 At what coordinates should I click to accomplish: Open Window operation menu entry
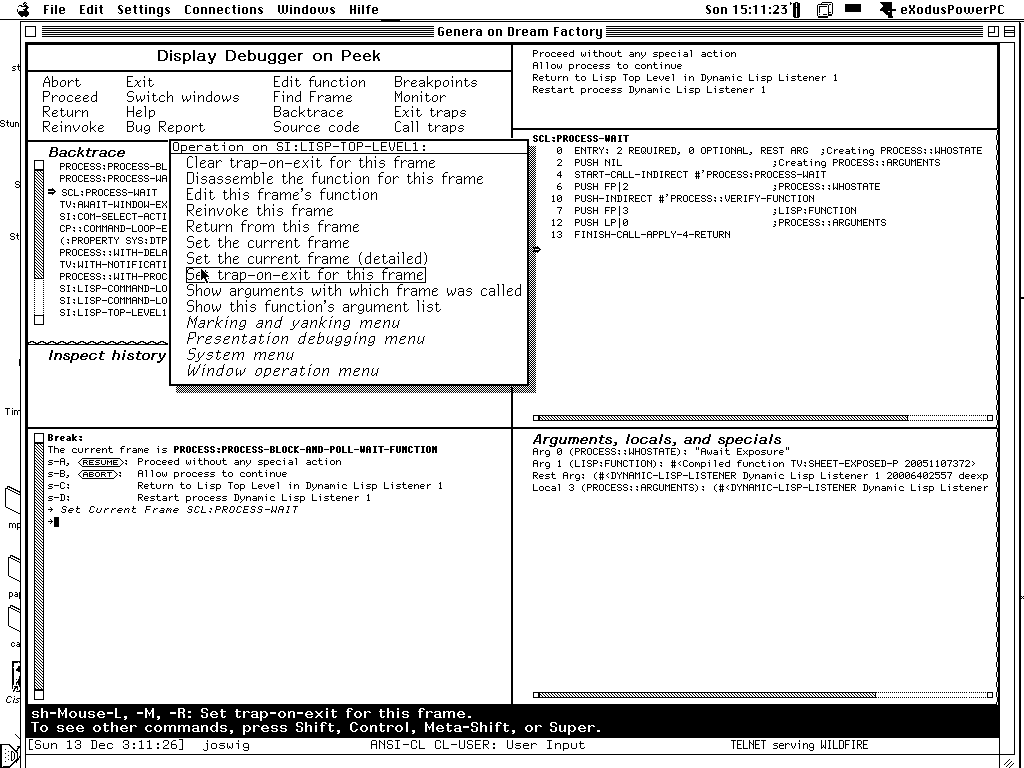point(283,371)
